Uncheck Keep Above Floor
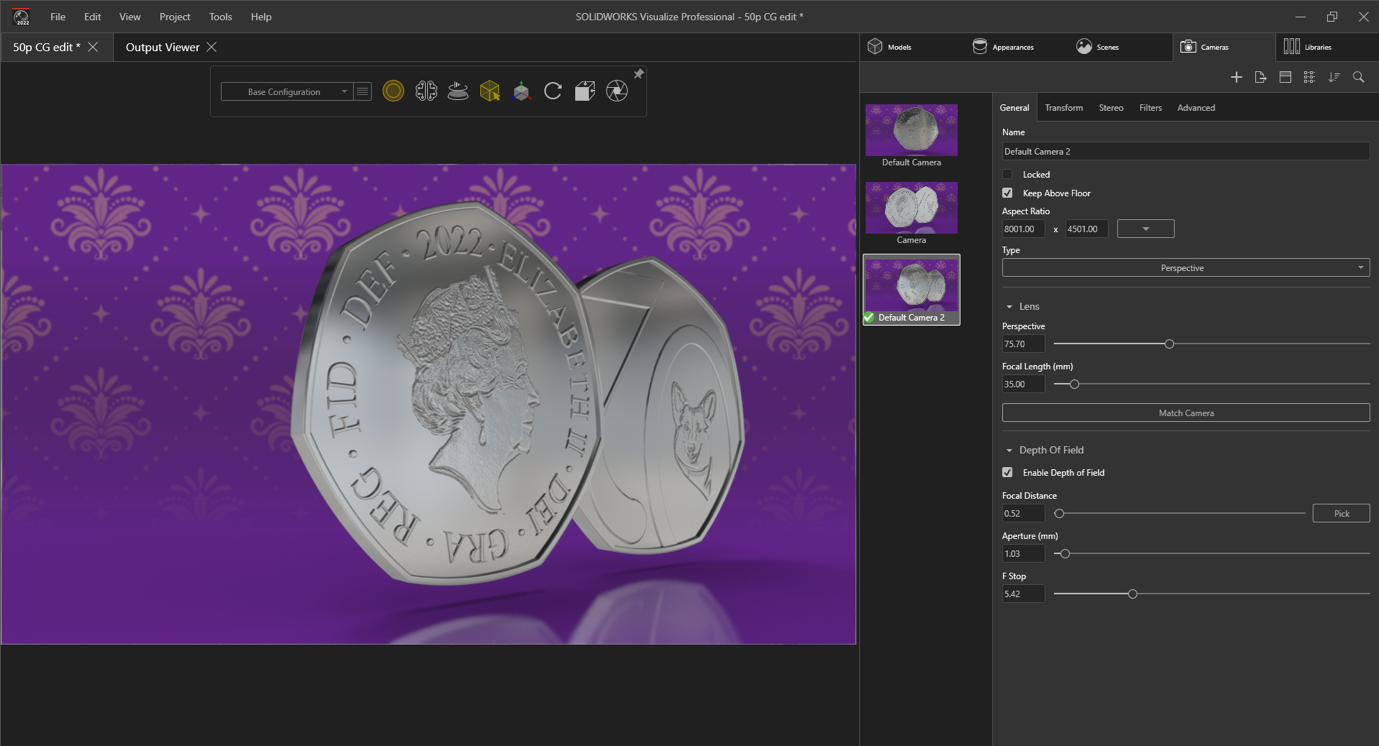This screenshot has height=746, width=1379. pyautogui.click(x=1007, y=193)
